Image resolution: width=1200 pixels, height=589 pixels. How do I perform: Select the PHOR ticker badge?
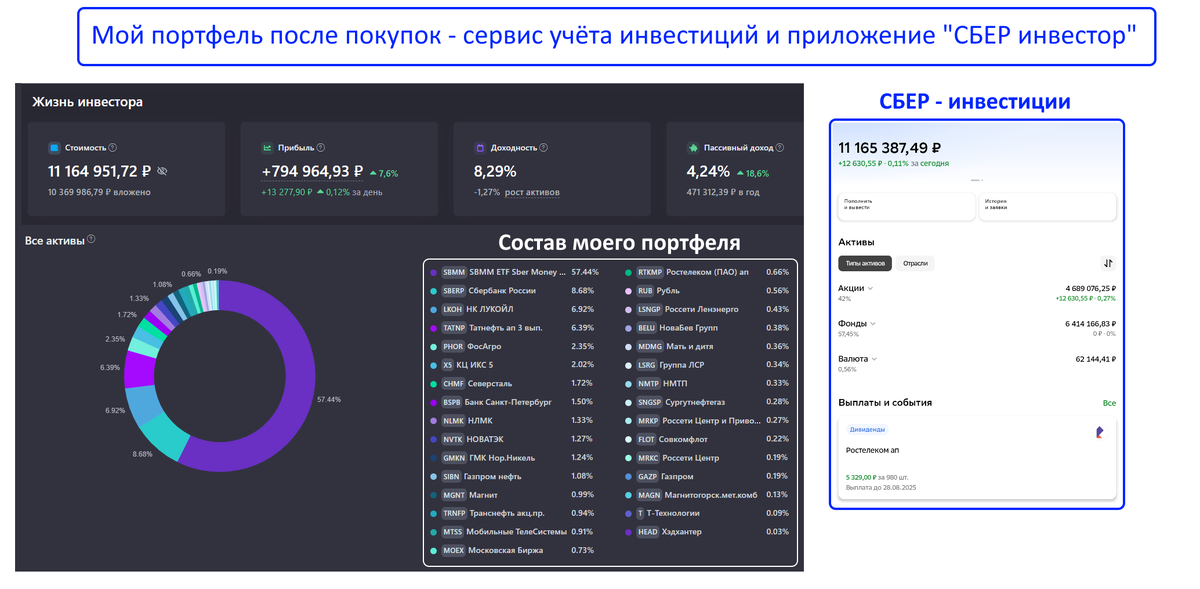(x=453, y=346)
